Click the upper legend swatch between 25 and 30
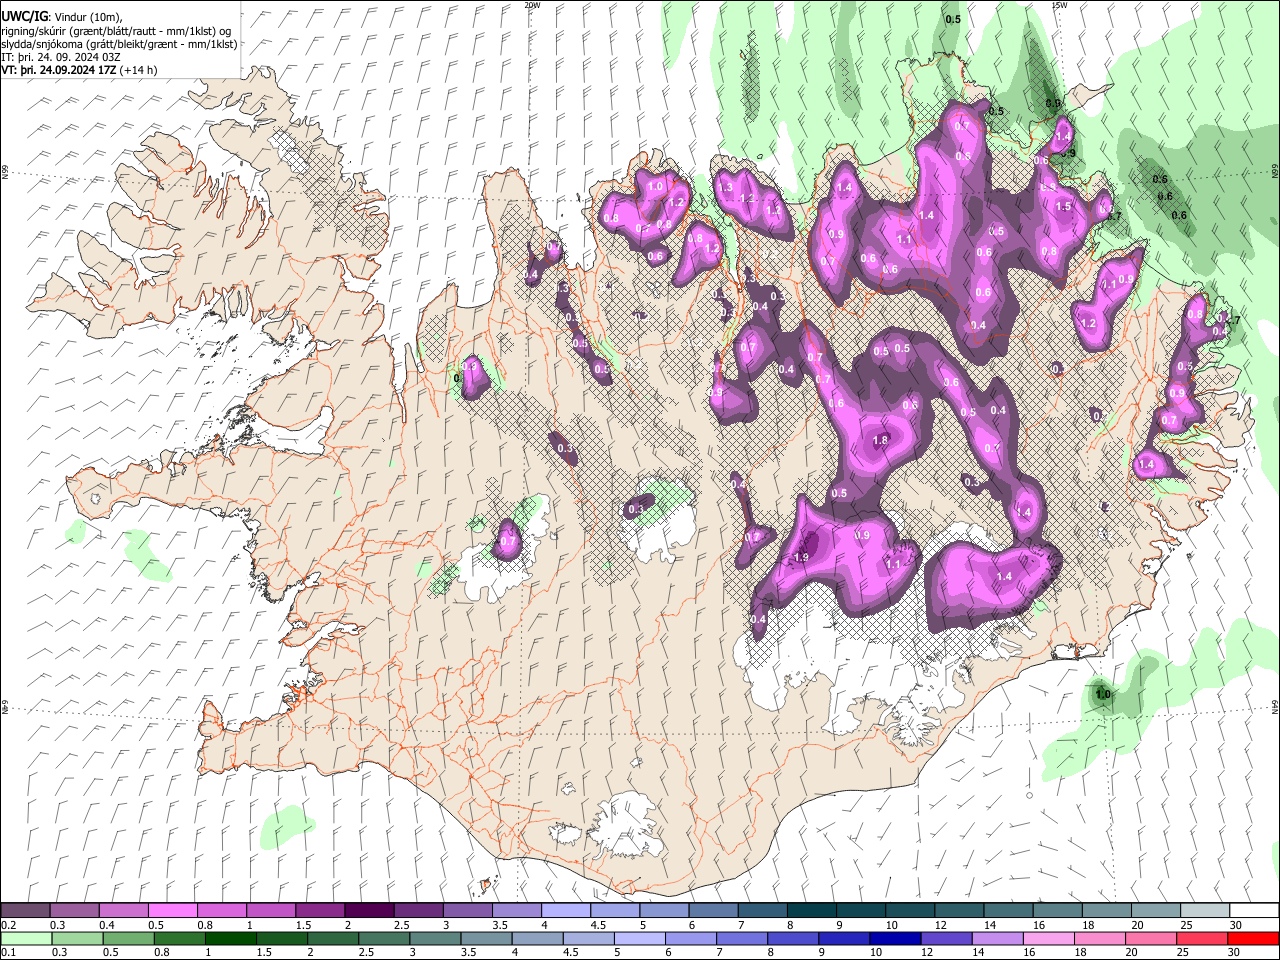Viewport: 1280px width, 960px height. pos(1204,911)
